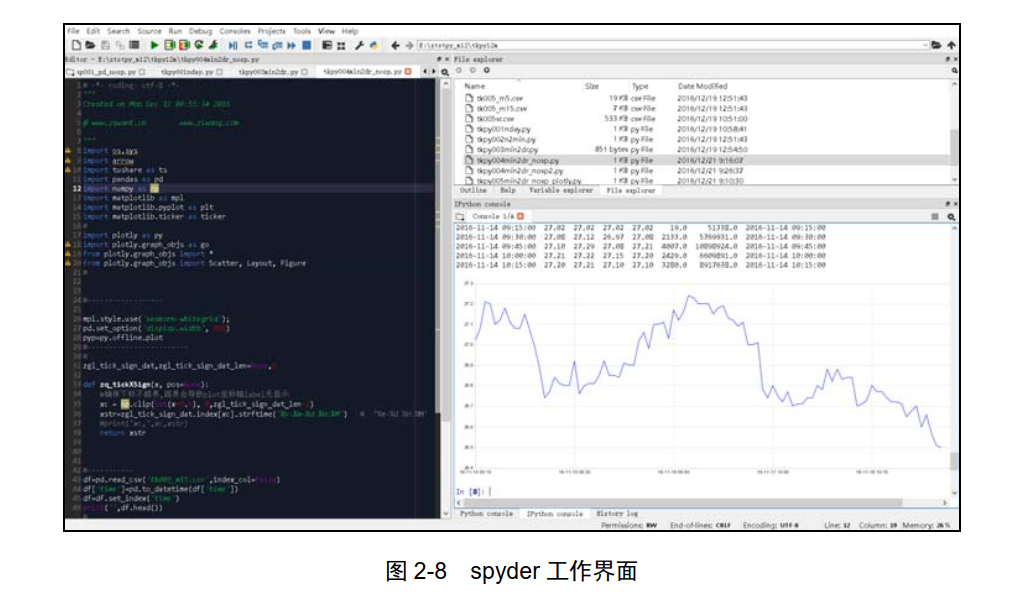Click Maximize current pane icon
Screen dimensions: 1022x597
(x=327, y=45)
